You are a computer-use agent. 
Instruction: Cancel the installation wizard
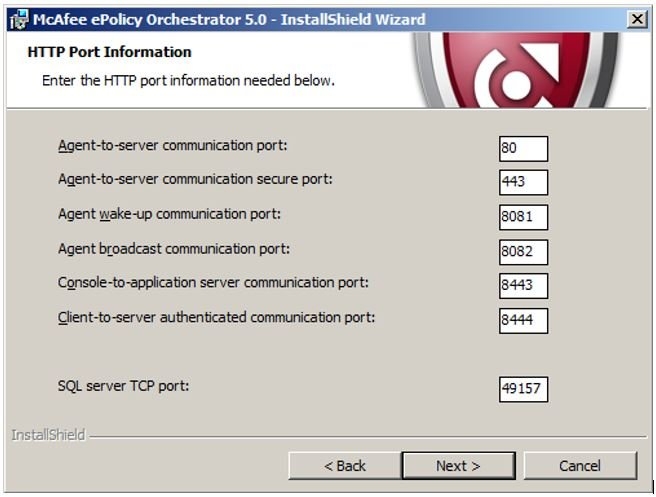[x=580, y=466]
